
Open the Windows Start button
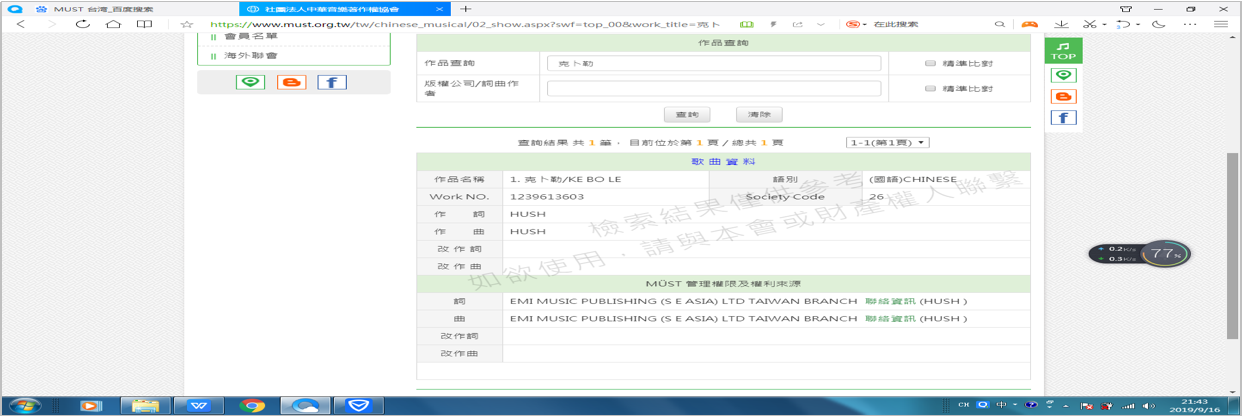(24, 405)
